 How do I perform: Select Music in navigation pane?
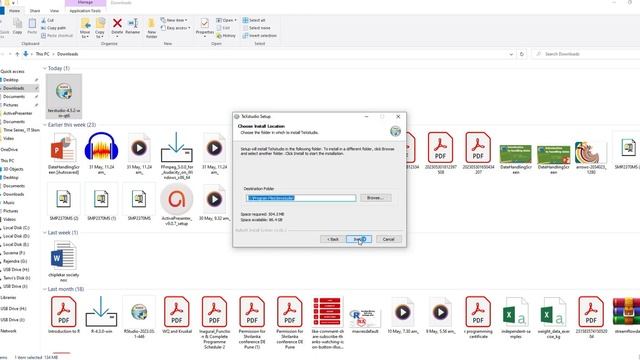pos(9,202)
